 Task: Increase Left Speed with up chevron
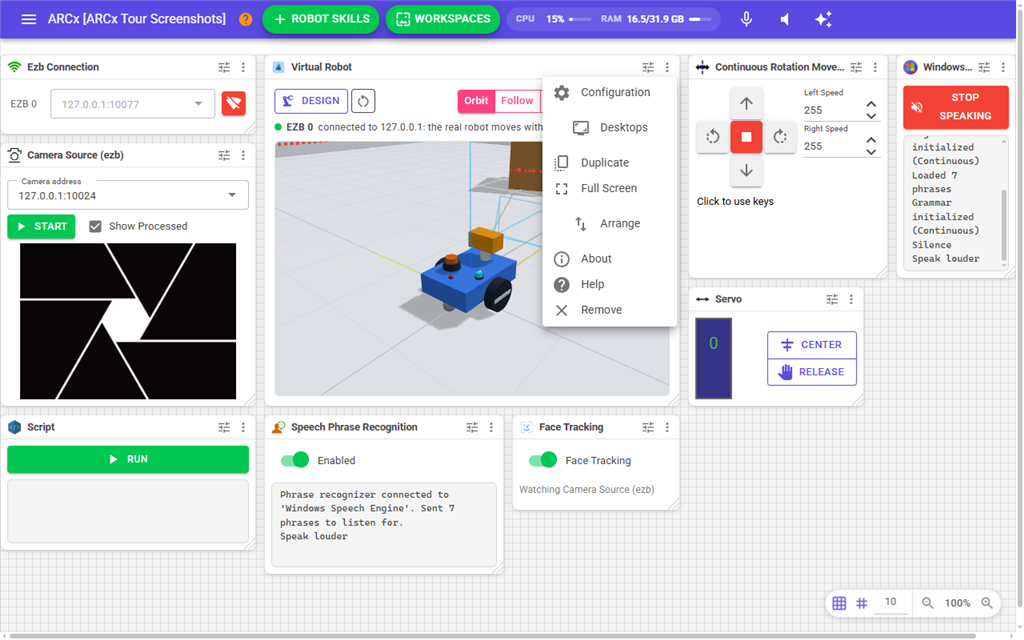tap(871, 104)
